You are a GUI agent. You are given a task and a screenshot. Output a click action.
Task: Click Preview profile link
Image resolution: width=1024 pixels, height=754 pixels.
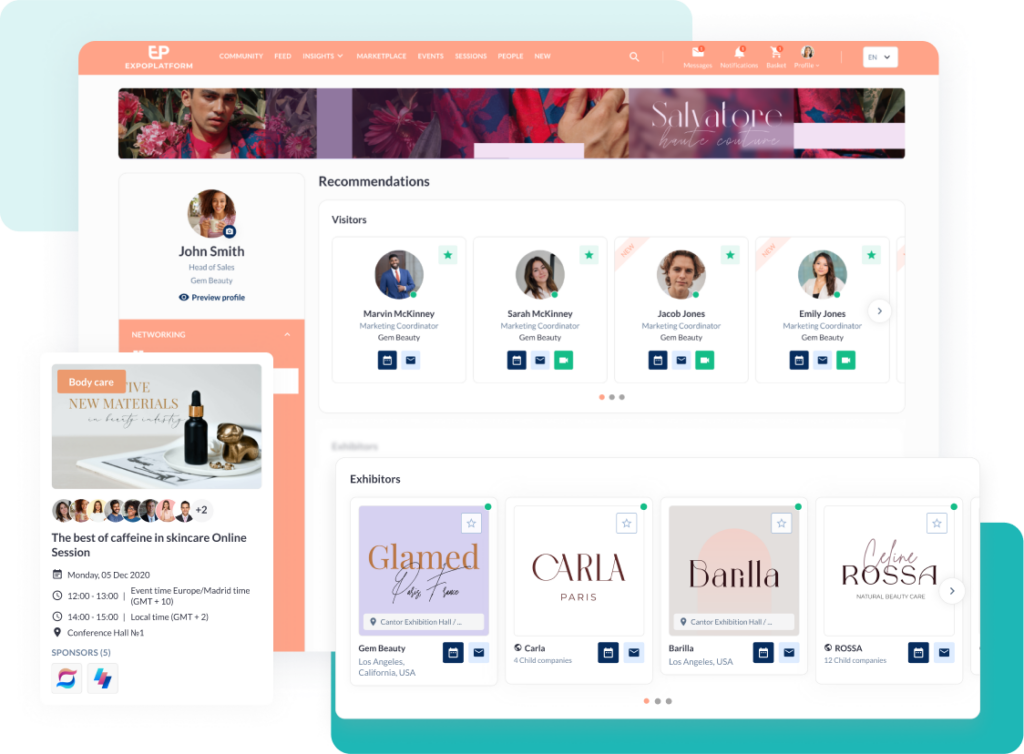point(212,298)
